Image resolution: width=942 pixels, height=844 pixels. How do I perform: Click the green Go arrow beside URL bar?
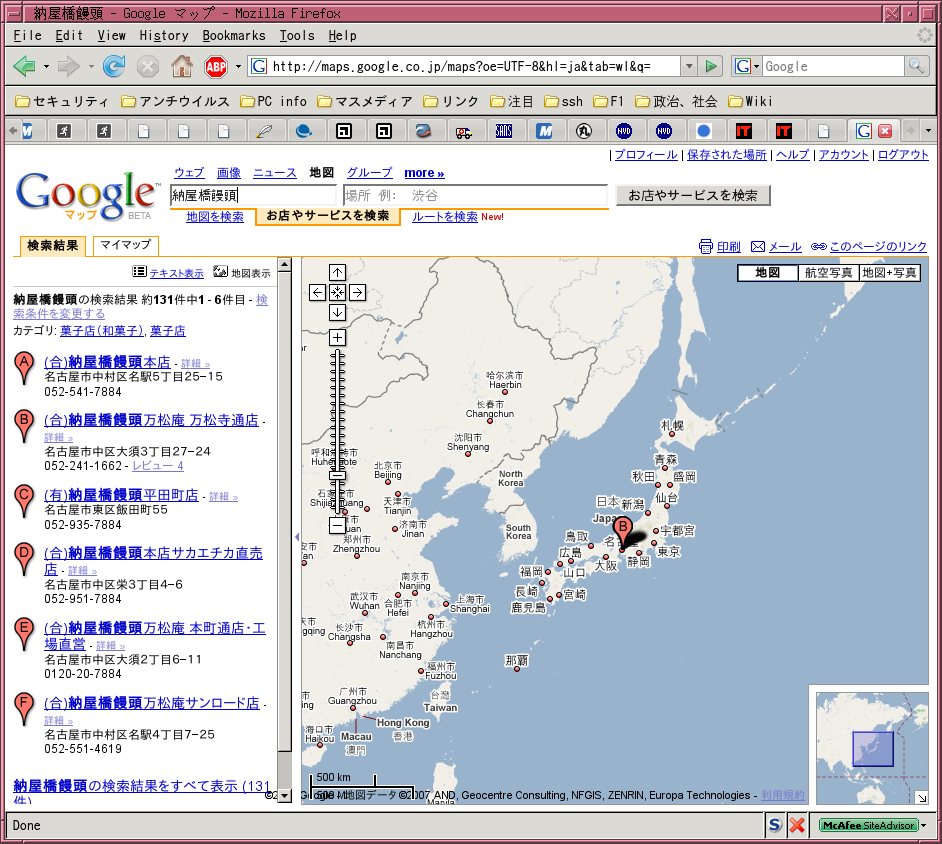(x=711, y=66)
